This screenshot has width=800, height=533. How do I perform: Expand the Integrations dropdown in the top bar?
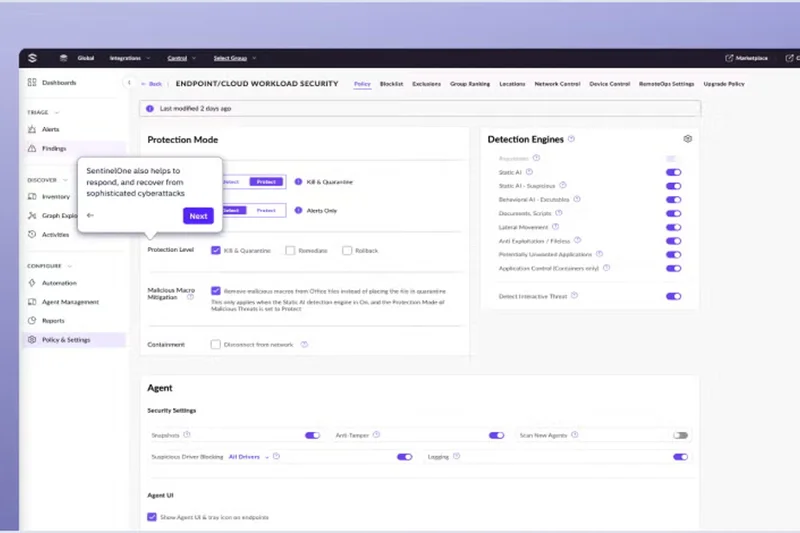128,58
